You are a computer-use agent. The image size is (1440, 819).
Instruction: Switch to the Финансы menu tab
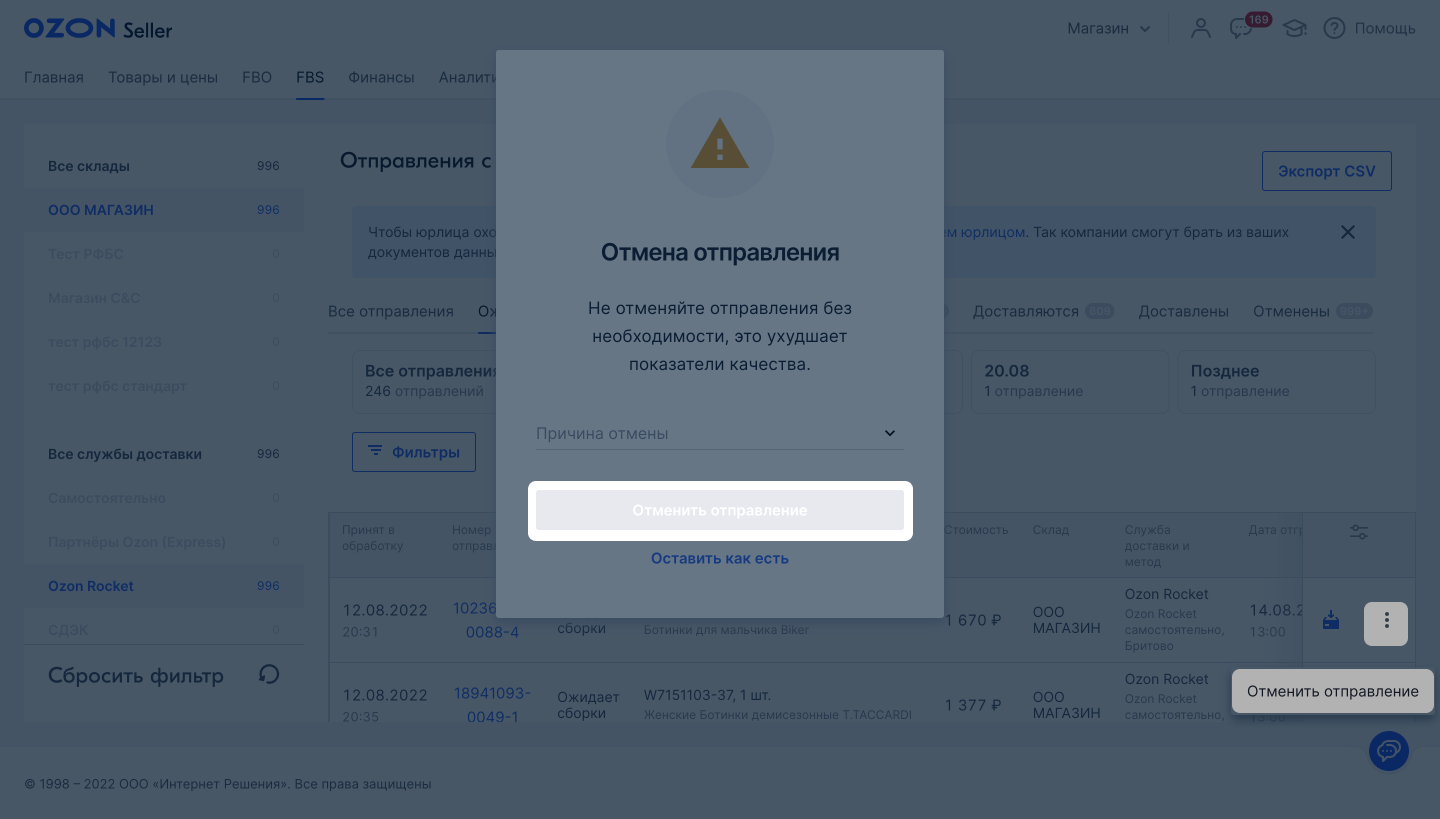coord(381,77)
